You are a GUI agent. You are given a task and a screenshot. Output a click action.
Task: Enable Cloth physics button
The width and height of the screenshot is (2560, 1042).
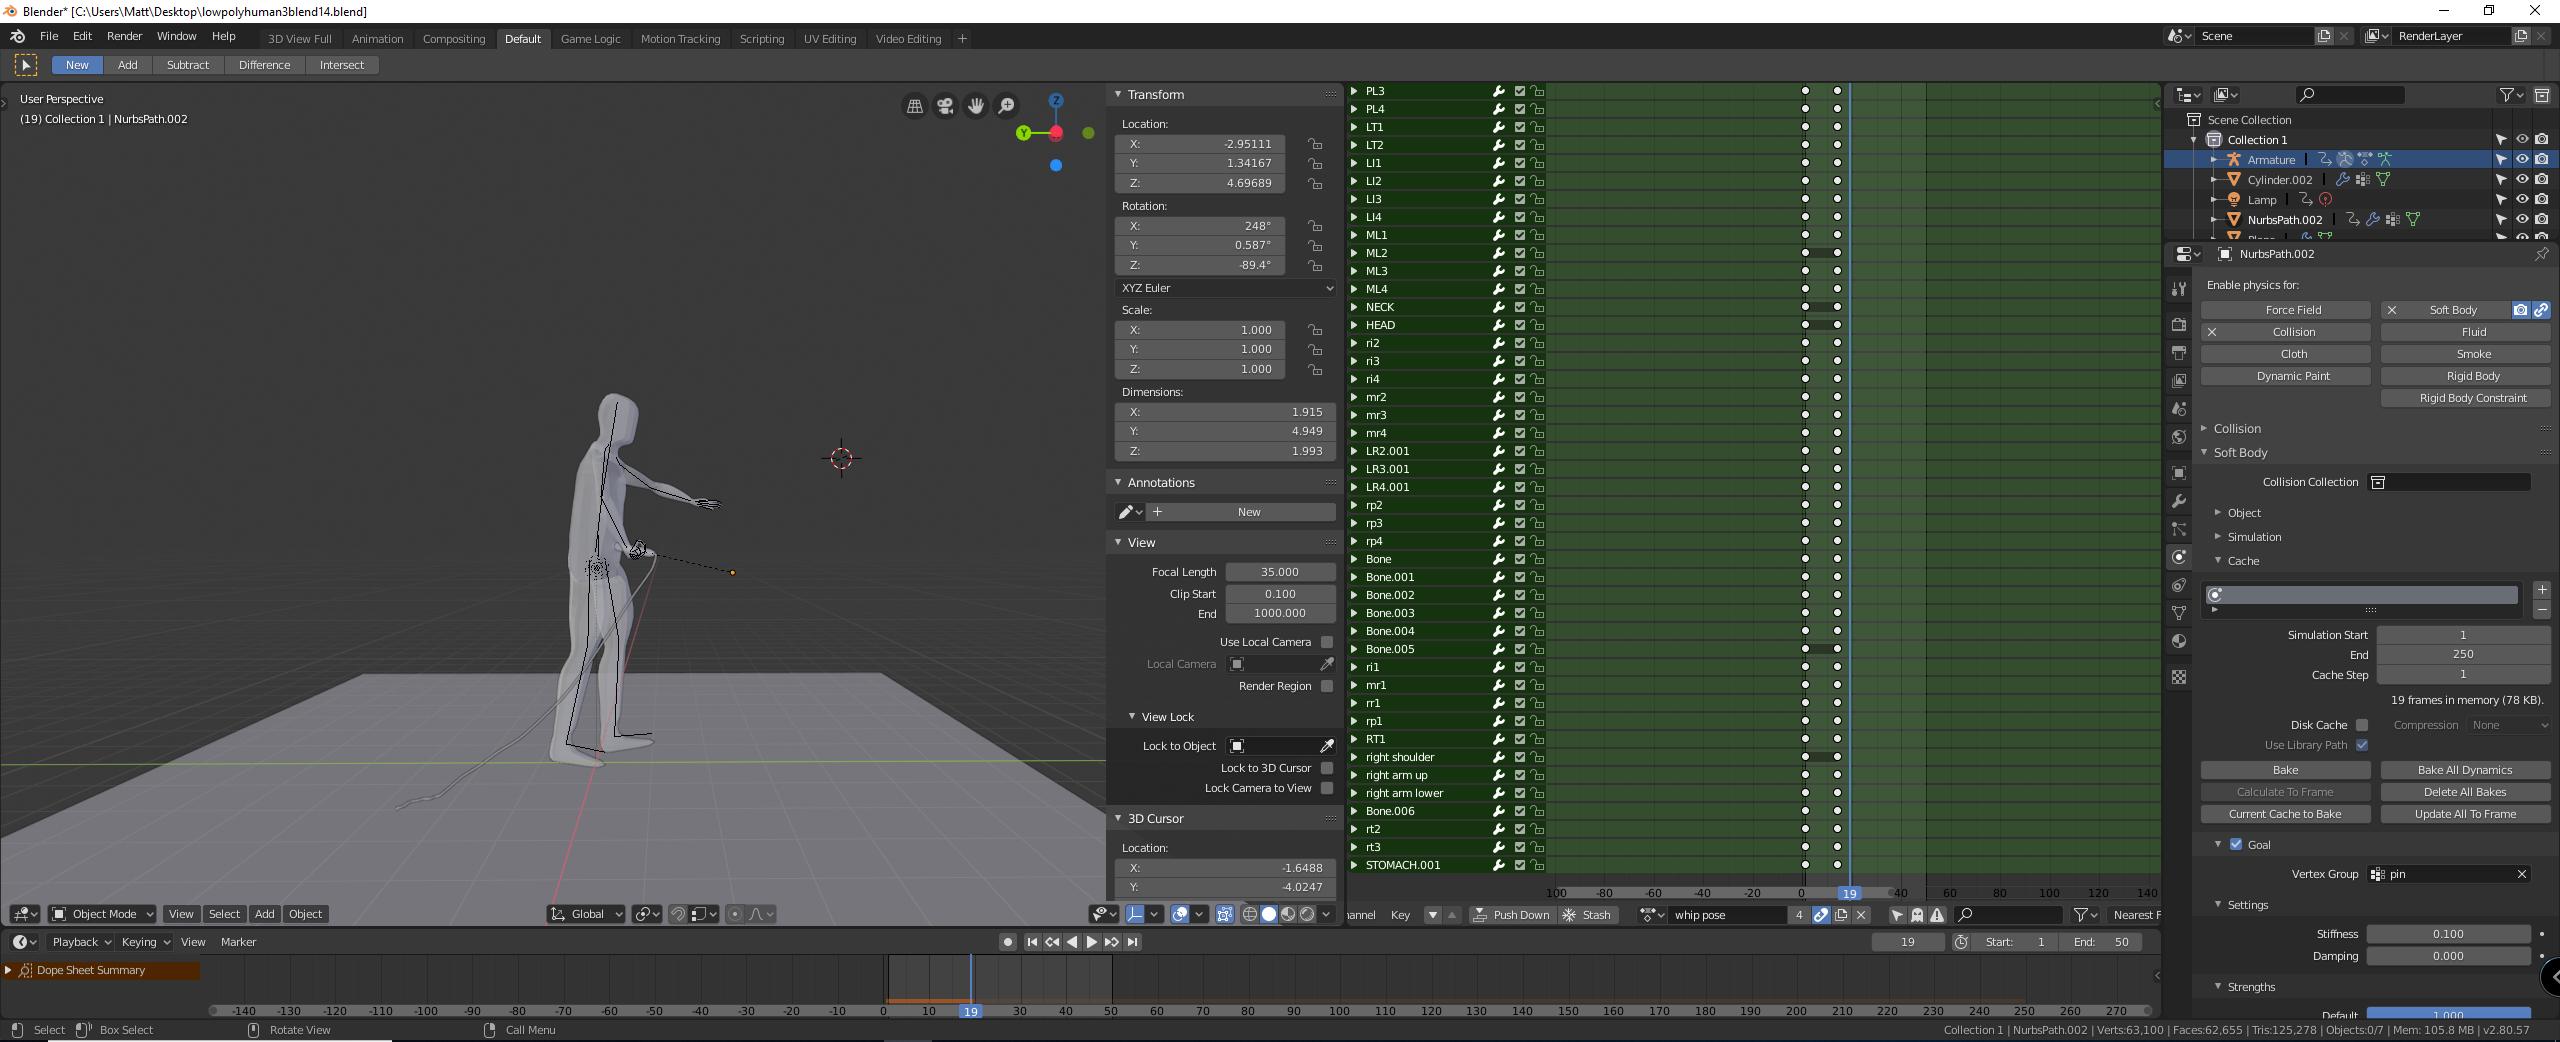pyautogui.click(x=2285, y=354)
